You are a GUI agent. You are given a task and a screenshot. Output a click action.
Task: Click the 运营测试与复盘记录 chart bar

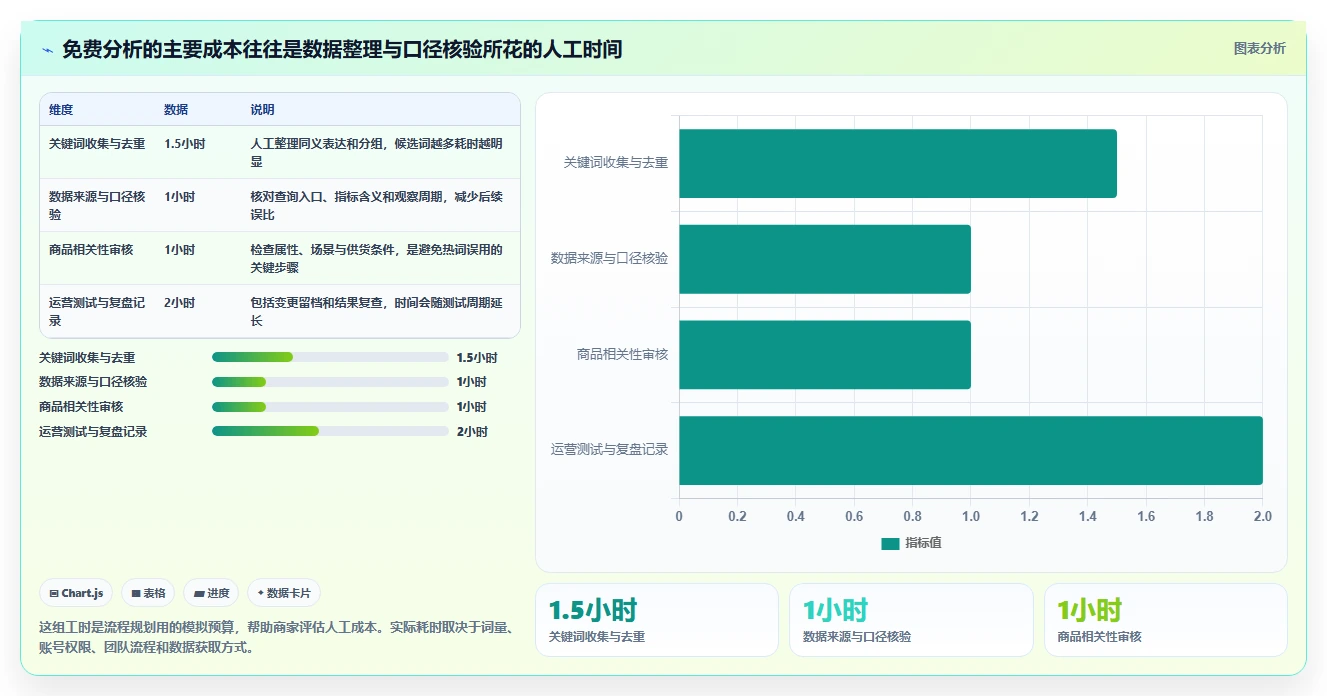pos(971,450)
